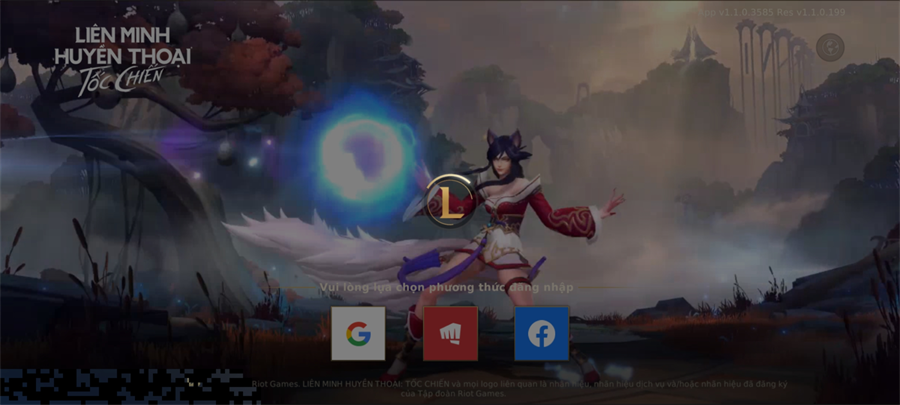This screenshot has width=900, height=405.
Task: Log in using the Facebook icon
Action: pos(542,333)
